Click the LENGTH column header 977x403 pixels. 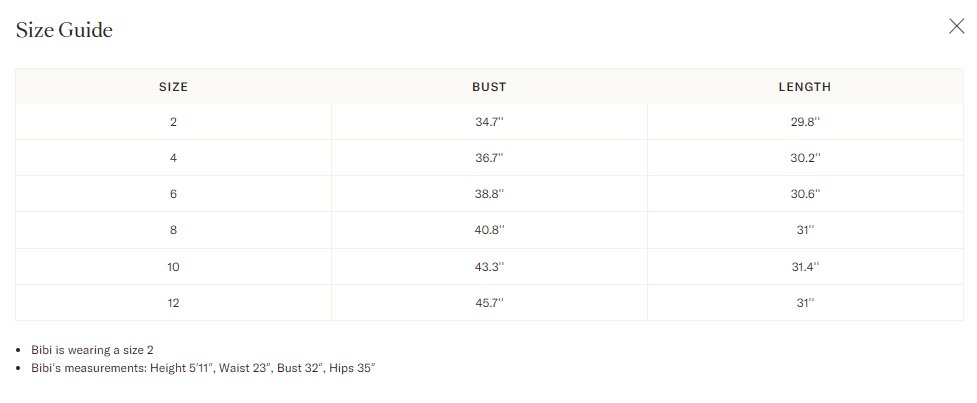click(x=804, y=87)
